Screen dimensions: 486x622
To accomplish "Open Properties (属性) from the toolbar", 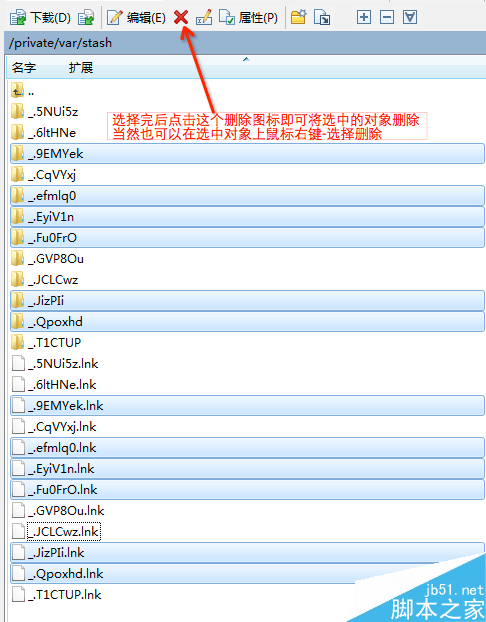I will point(248,18).
